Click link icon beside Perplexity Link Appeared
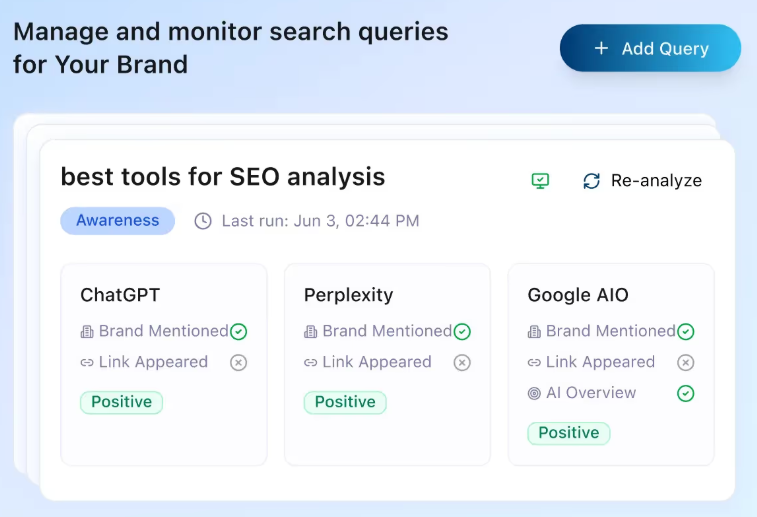Screen dimensions: 757x517 point(310,363)
